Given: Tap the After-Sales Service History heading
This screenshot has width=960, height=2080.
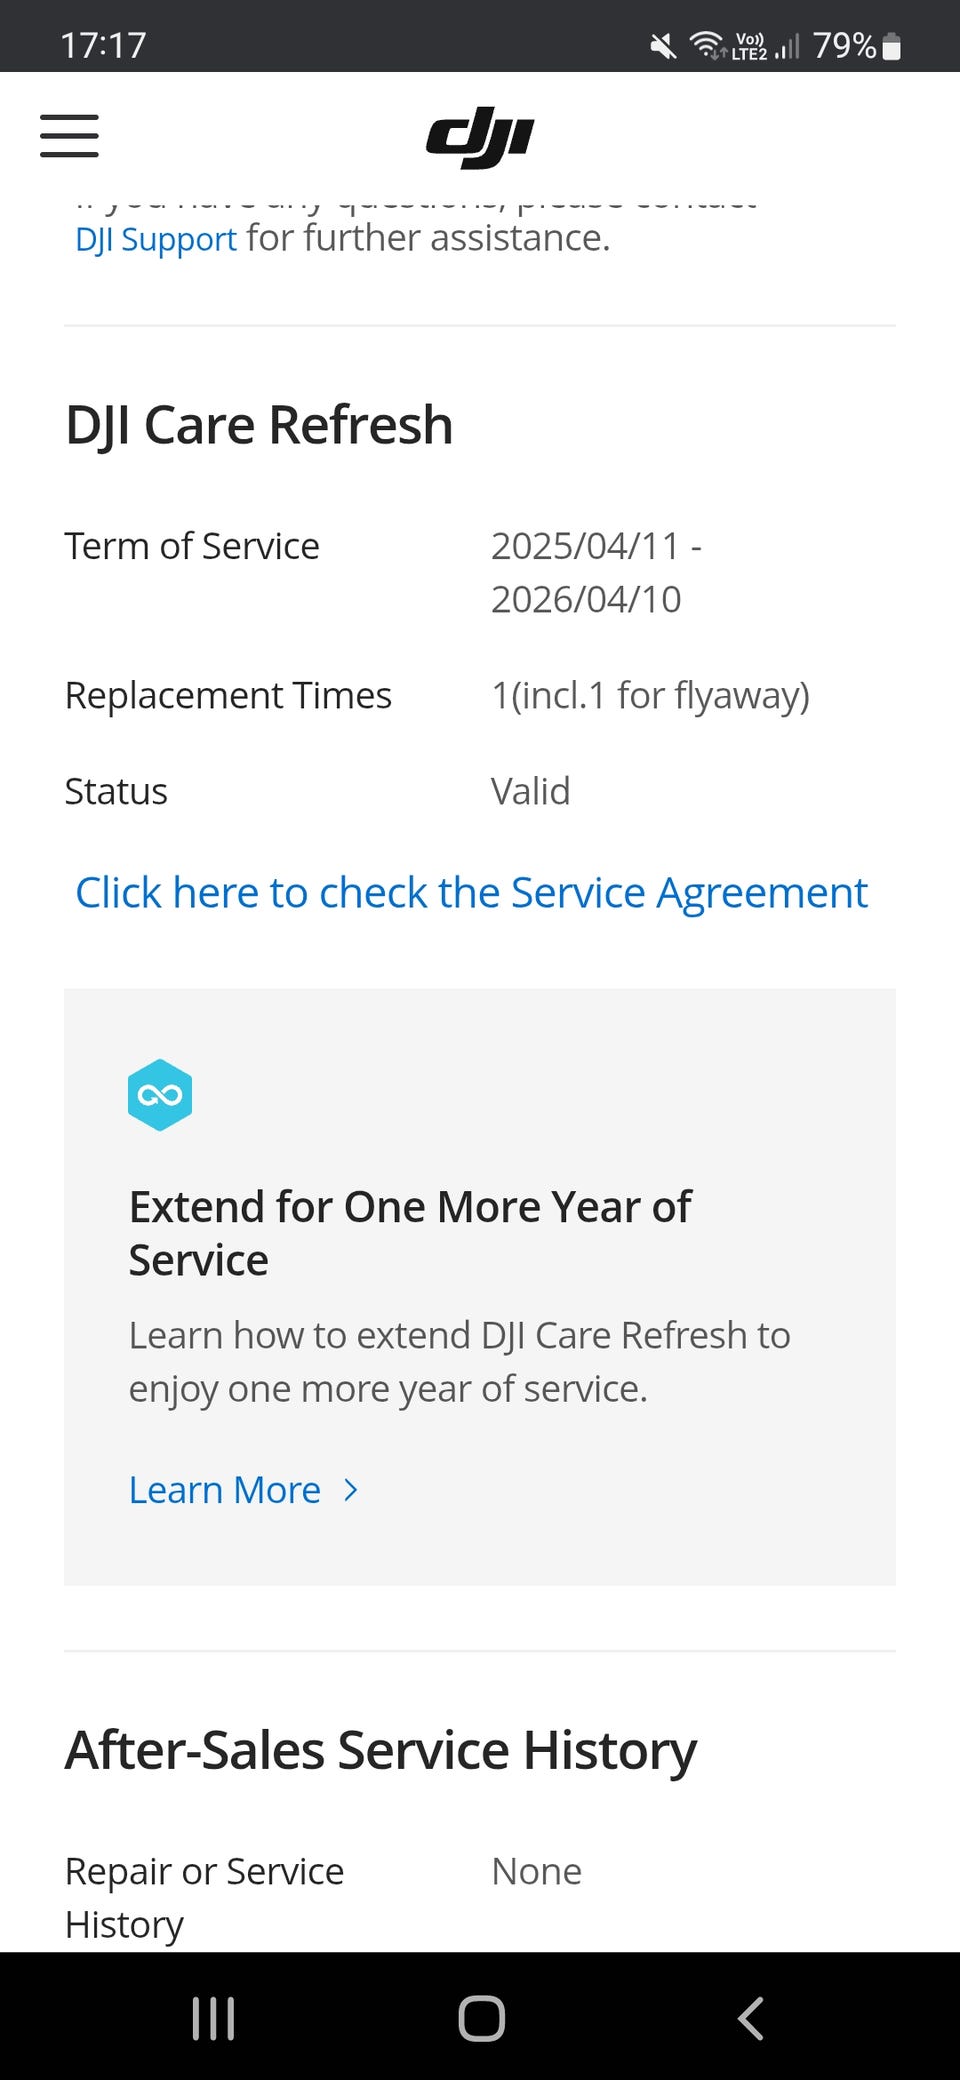Looking at the screenshot, I should pos(381,1751).
